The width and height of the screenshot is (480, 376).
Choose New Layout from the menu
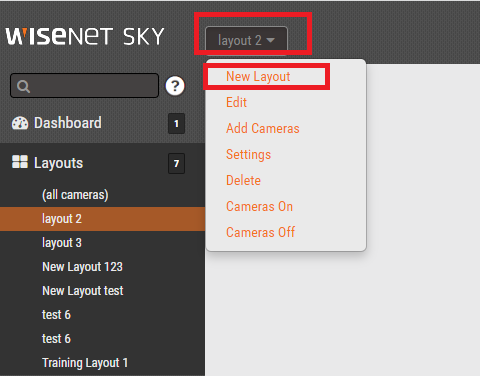(x=258, y=76)
